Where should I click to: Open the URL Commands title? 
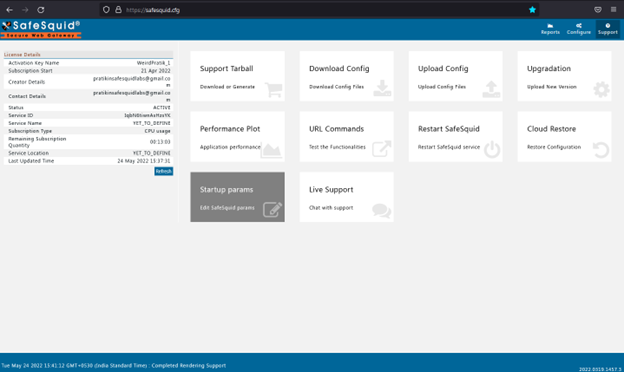[336, 129]
